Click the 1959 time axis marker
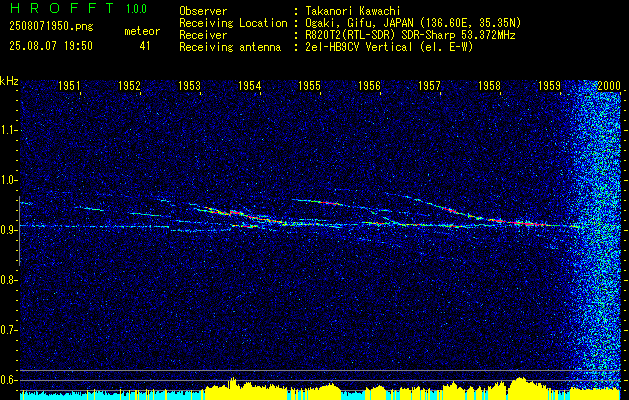The width and height of the screenshot is (629, 400). tap(550, 85)
